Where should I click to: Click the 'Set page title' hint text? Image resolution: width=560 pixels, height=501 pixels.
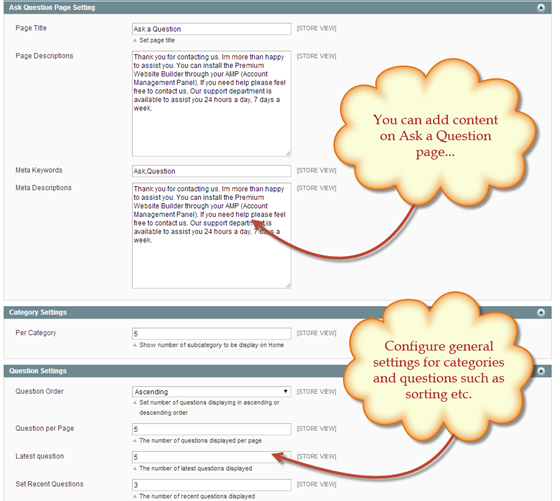pos(157,40)
